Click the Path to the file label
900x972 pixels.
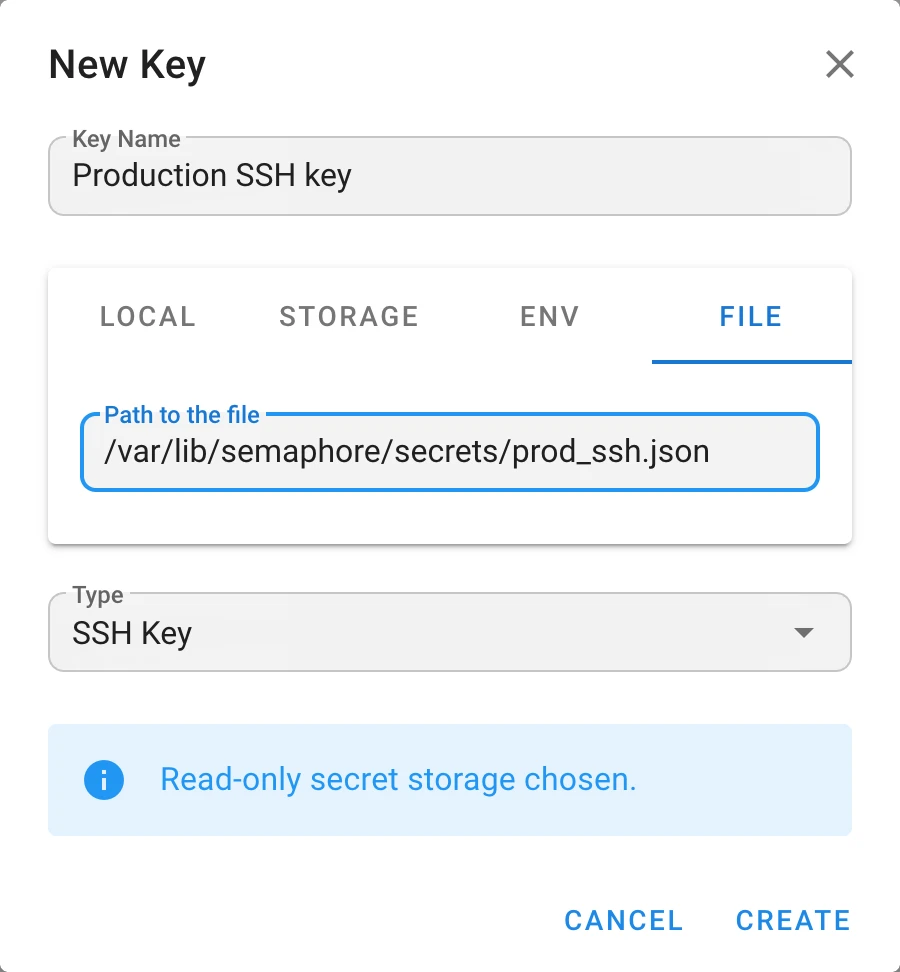182,415
